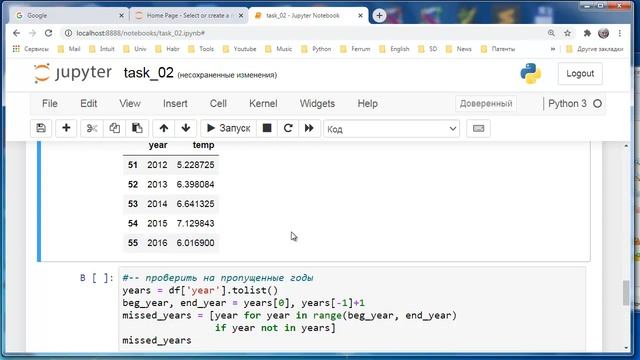Reload the current page
Viewport: 640px width, 360px height.
[49, 33]
